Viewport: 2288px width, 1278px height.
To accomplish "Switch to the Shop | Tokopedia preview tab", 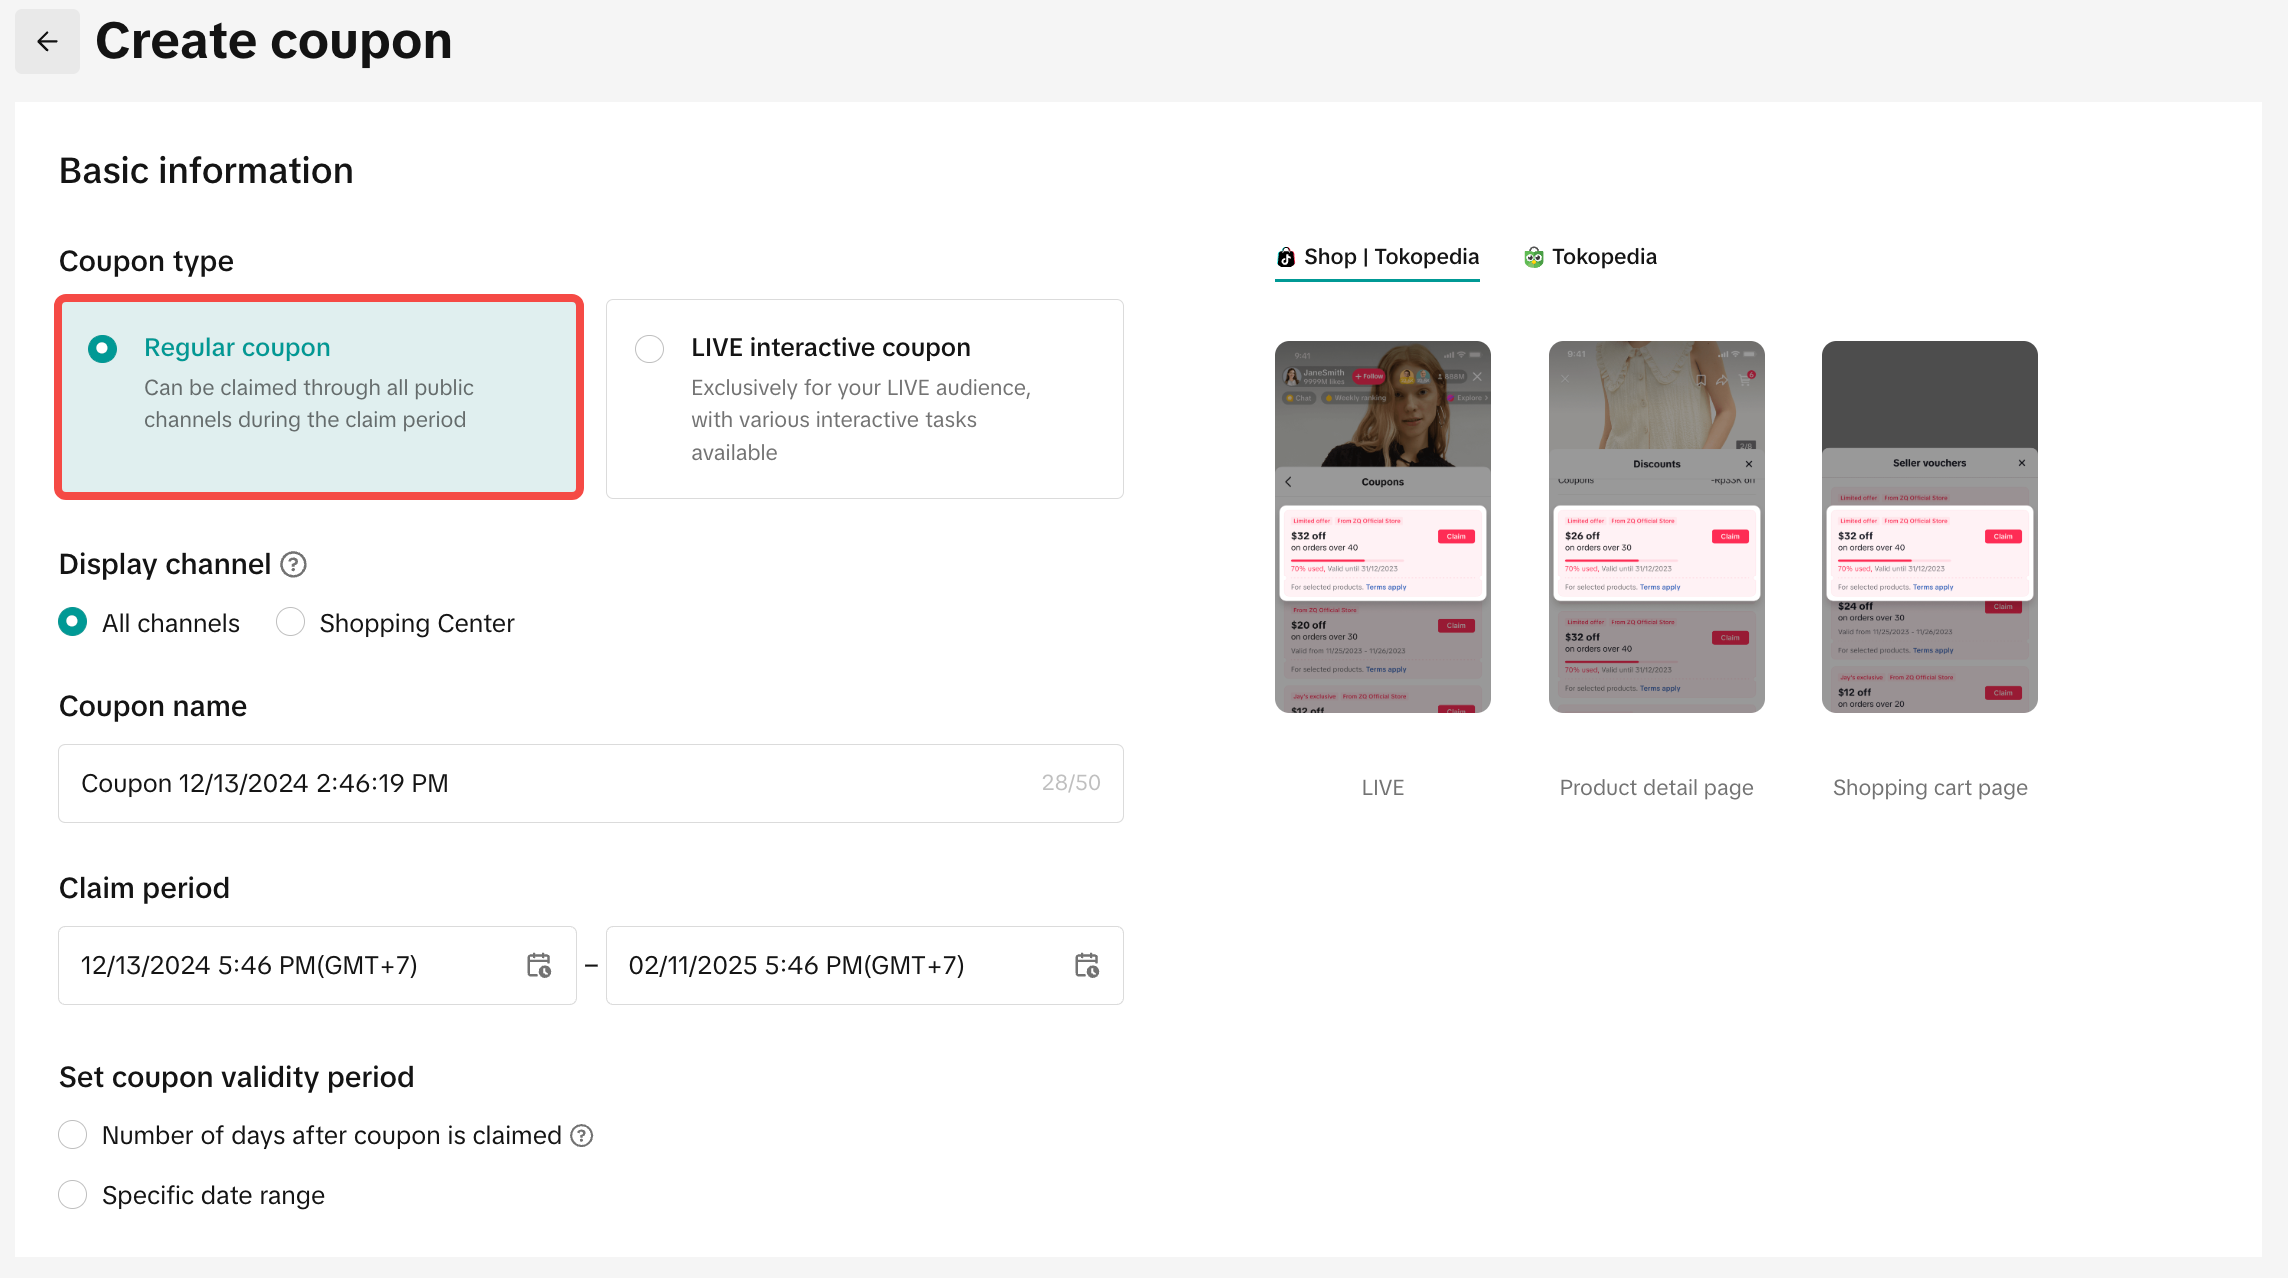I will 1390,257.
